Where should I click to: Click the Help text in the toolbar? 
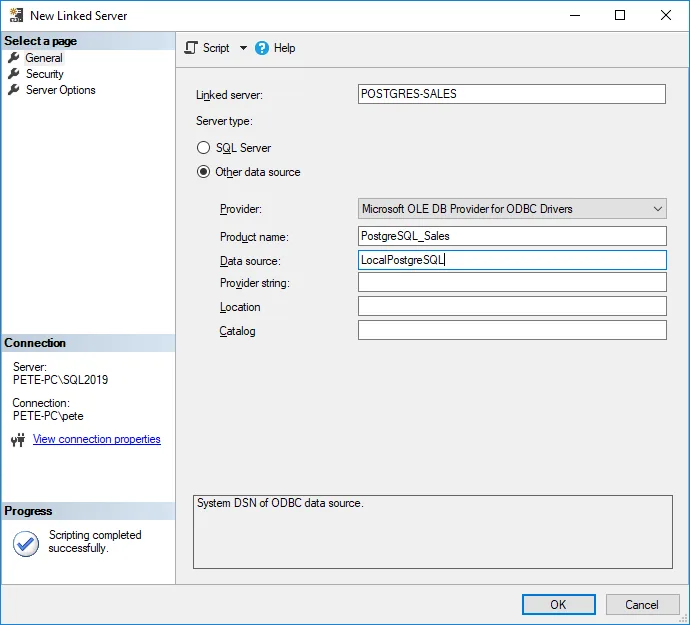point(284,48)
